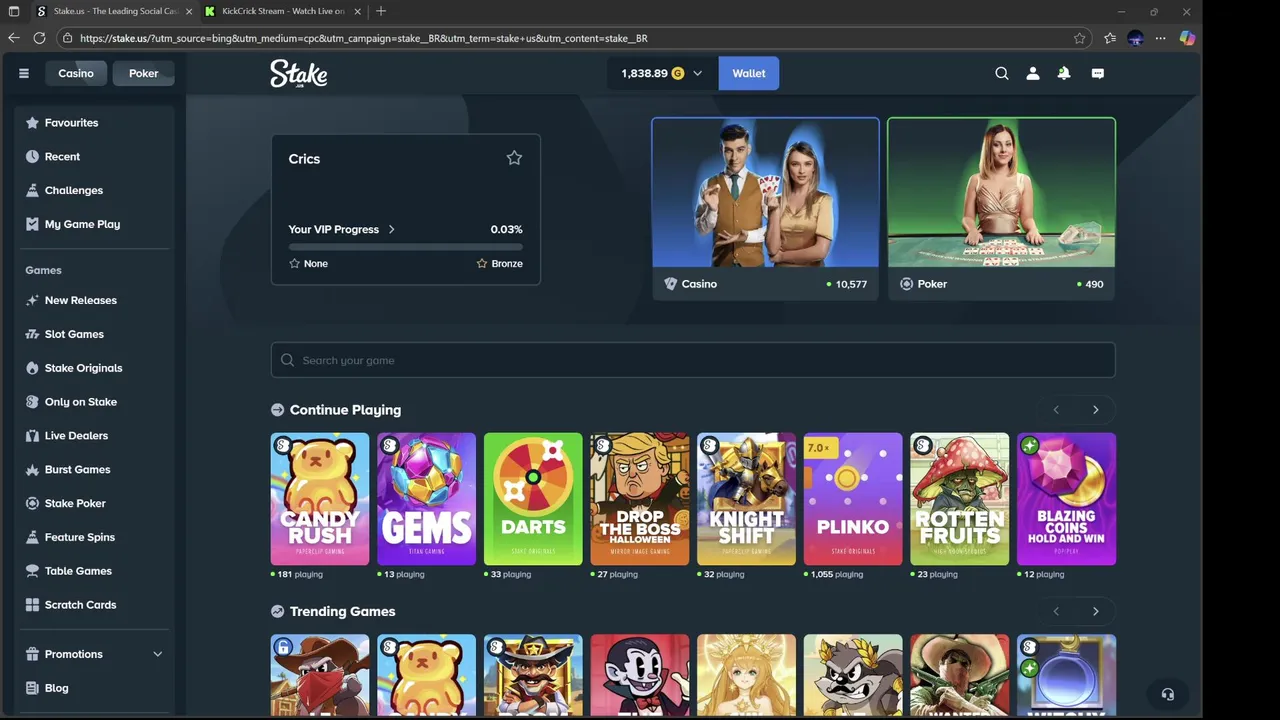Open the Plinko game
1280x720 pixels.
point(853,499)
